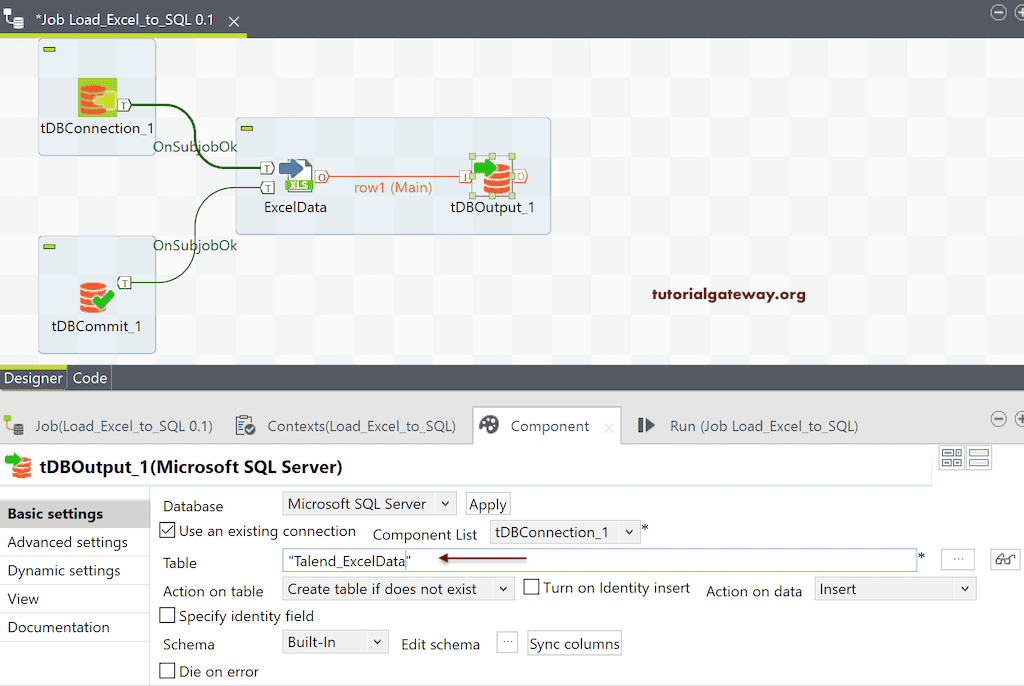Select the tDBOutput_1 component on the canvas

pyautogui.click(x=492, y=175)
